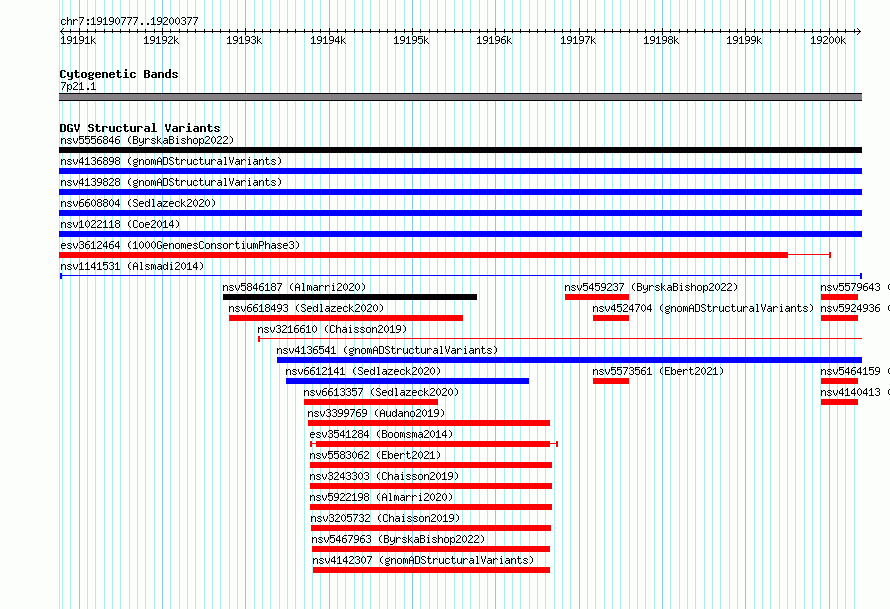Click the red nsv5573561 variant bar
This screenshot has height=609, width=890.
click(611, 381)
